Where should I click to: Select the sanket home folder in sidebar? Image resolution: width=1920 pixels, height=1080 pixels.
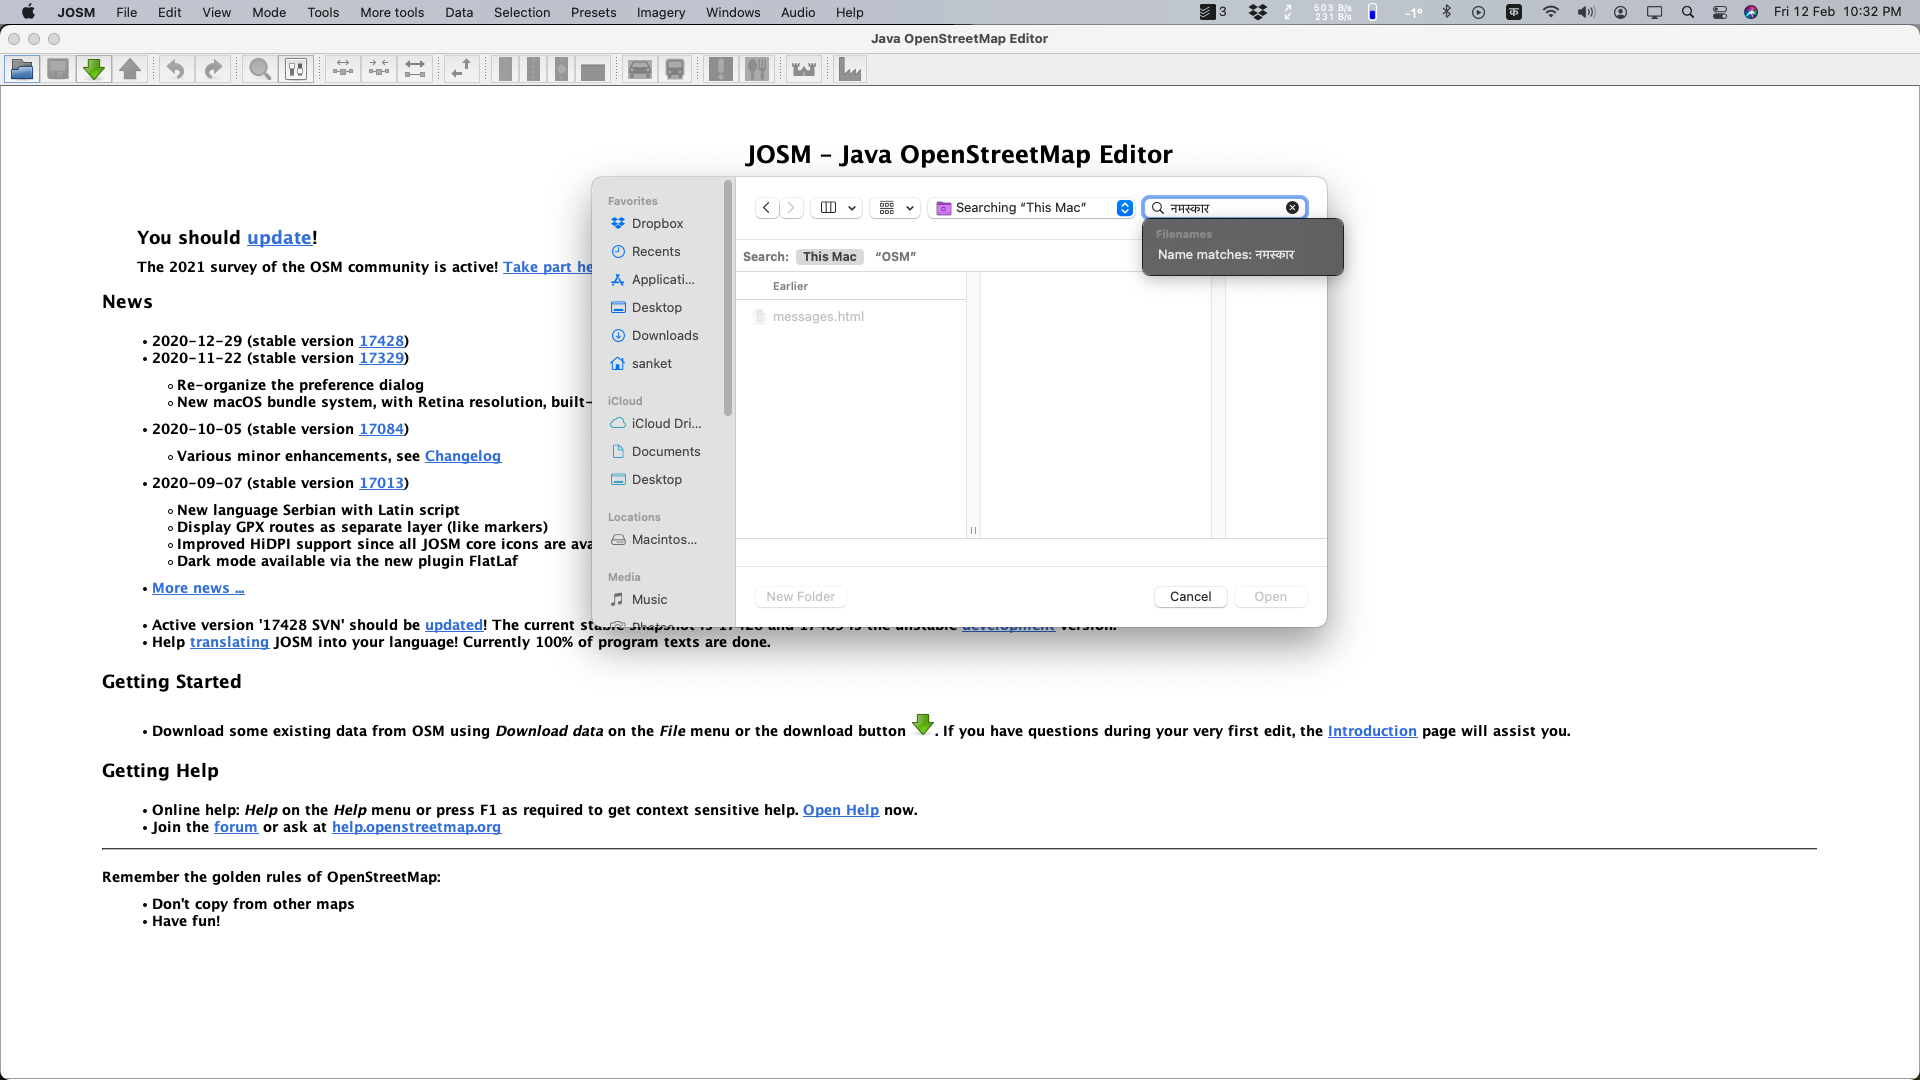652,364
